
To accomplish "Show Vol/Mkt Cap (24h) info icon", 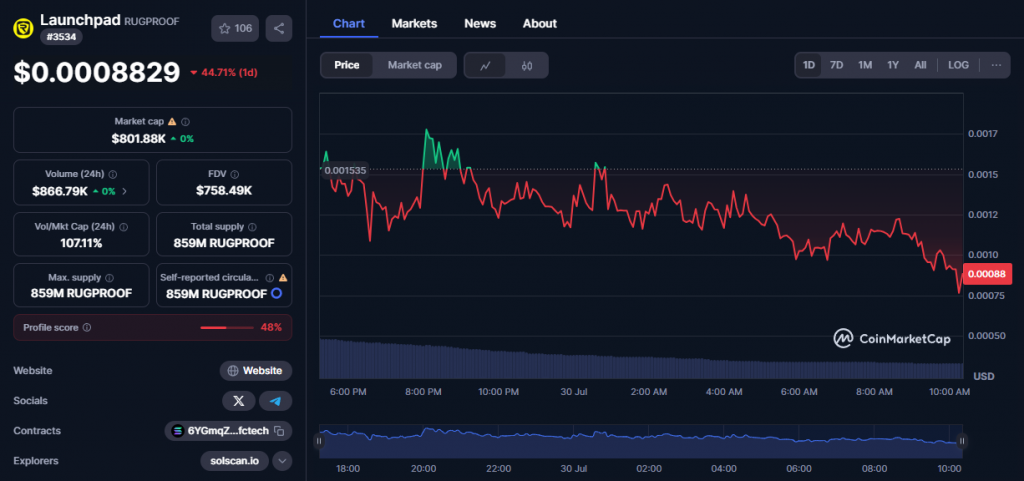I will [123, 226].
